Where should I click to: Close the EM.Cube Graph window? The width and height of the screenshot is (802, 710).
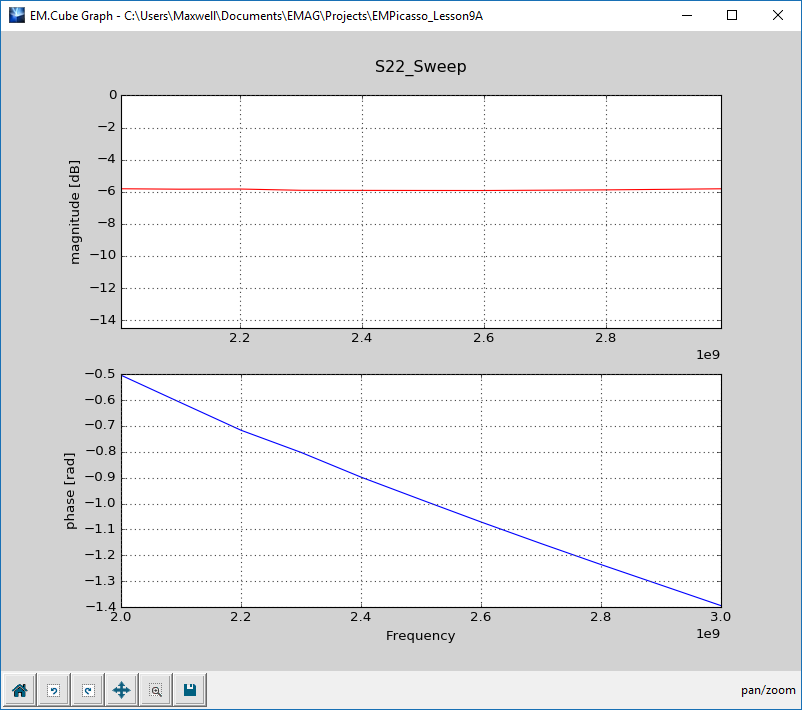(x=777, y=15)
